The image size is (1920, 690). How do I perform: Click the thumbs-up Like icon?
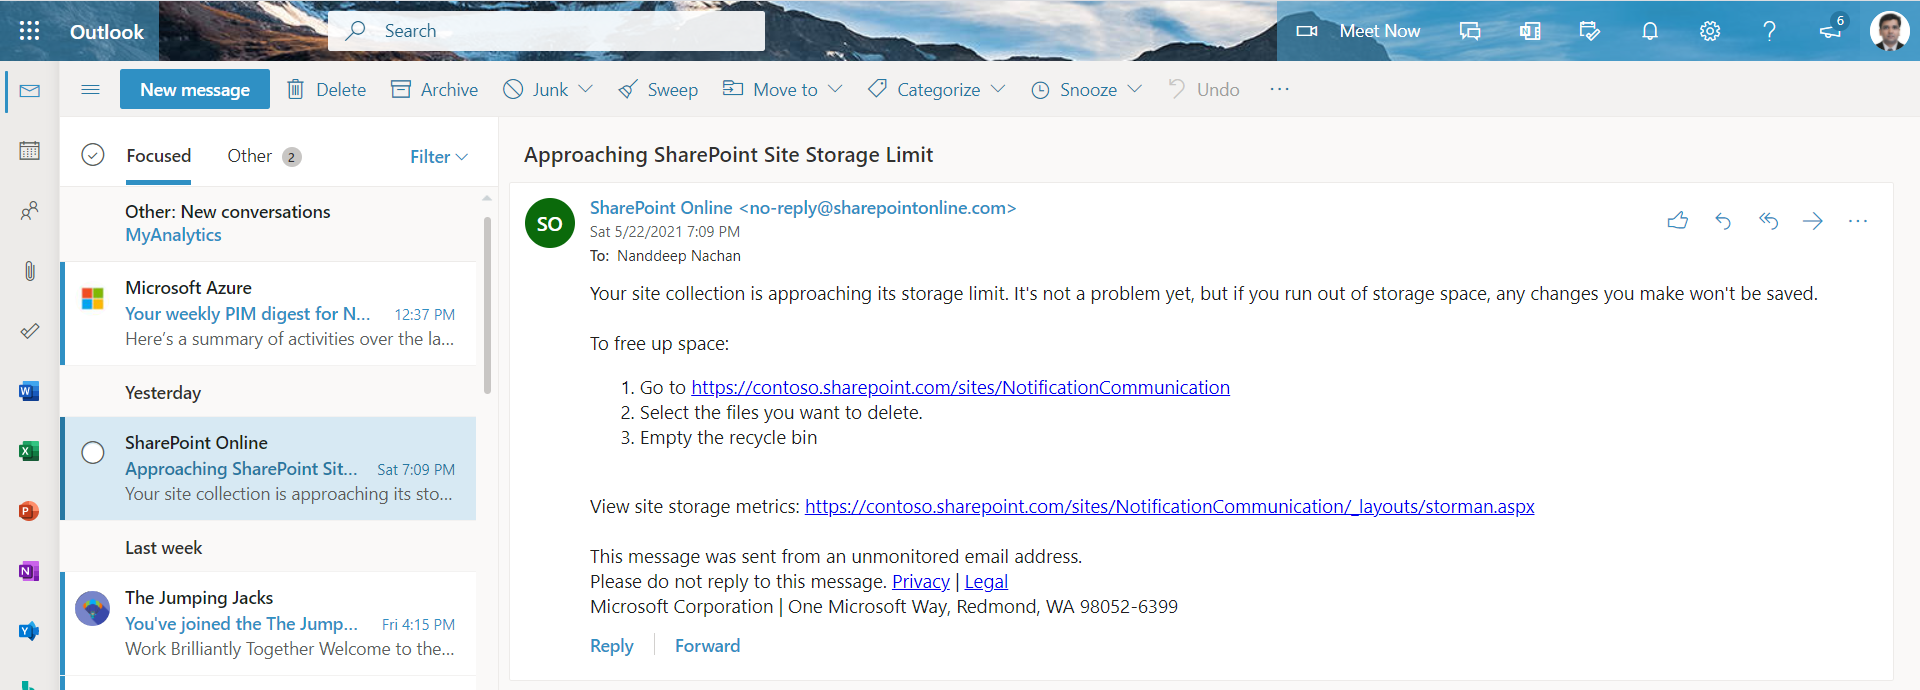pos(1678,221)
